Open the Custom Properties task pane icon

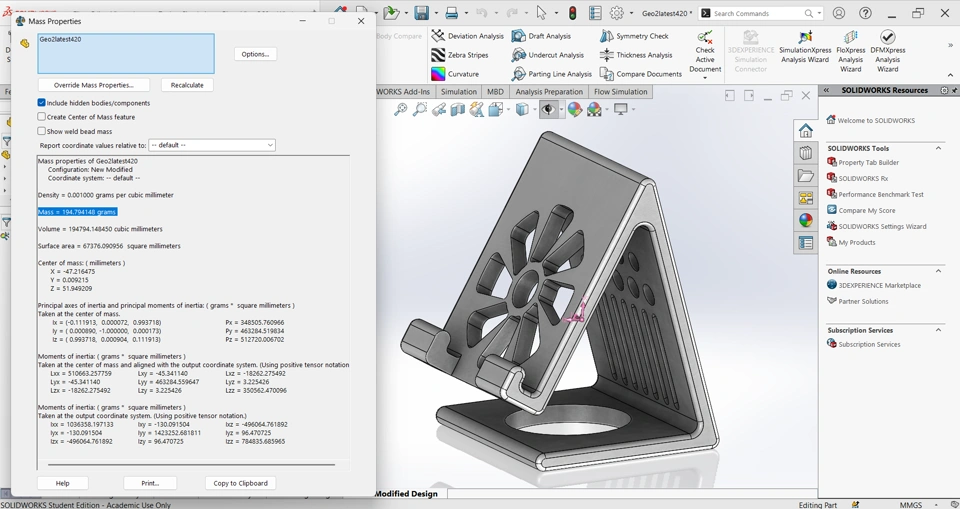point(806,243)
